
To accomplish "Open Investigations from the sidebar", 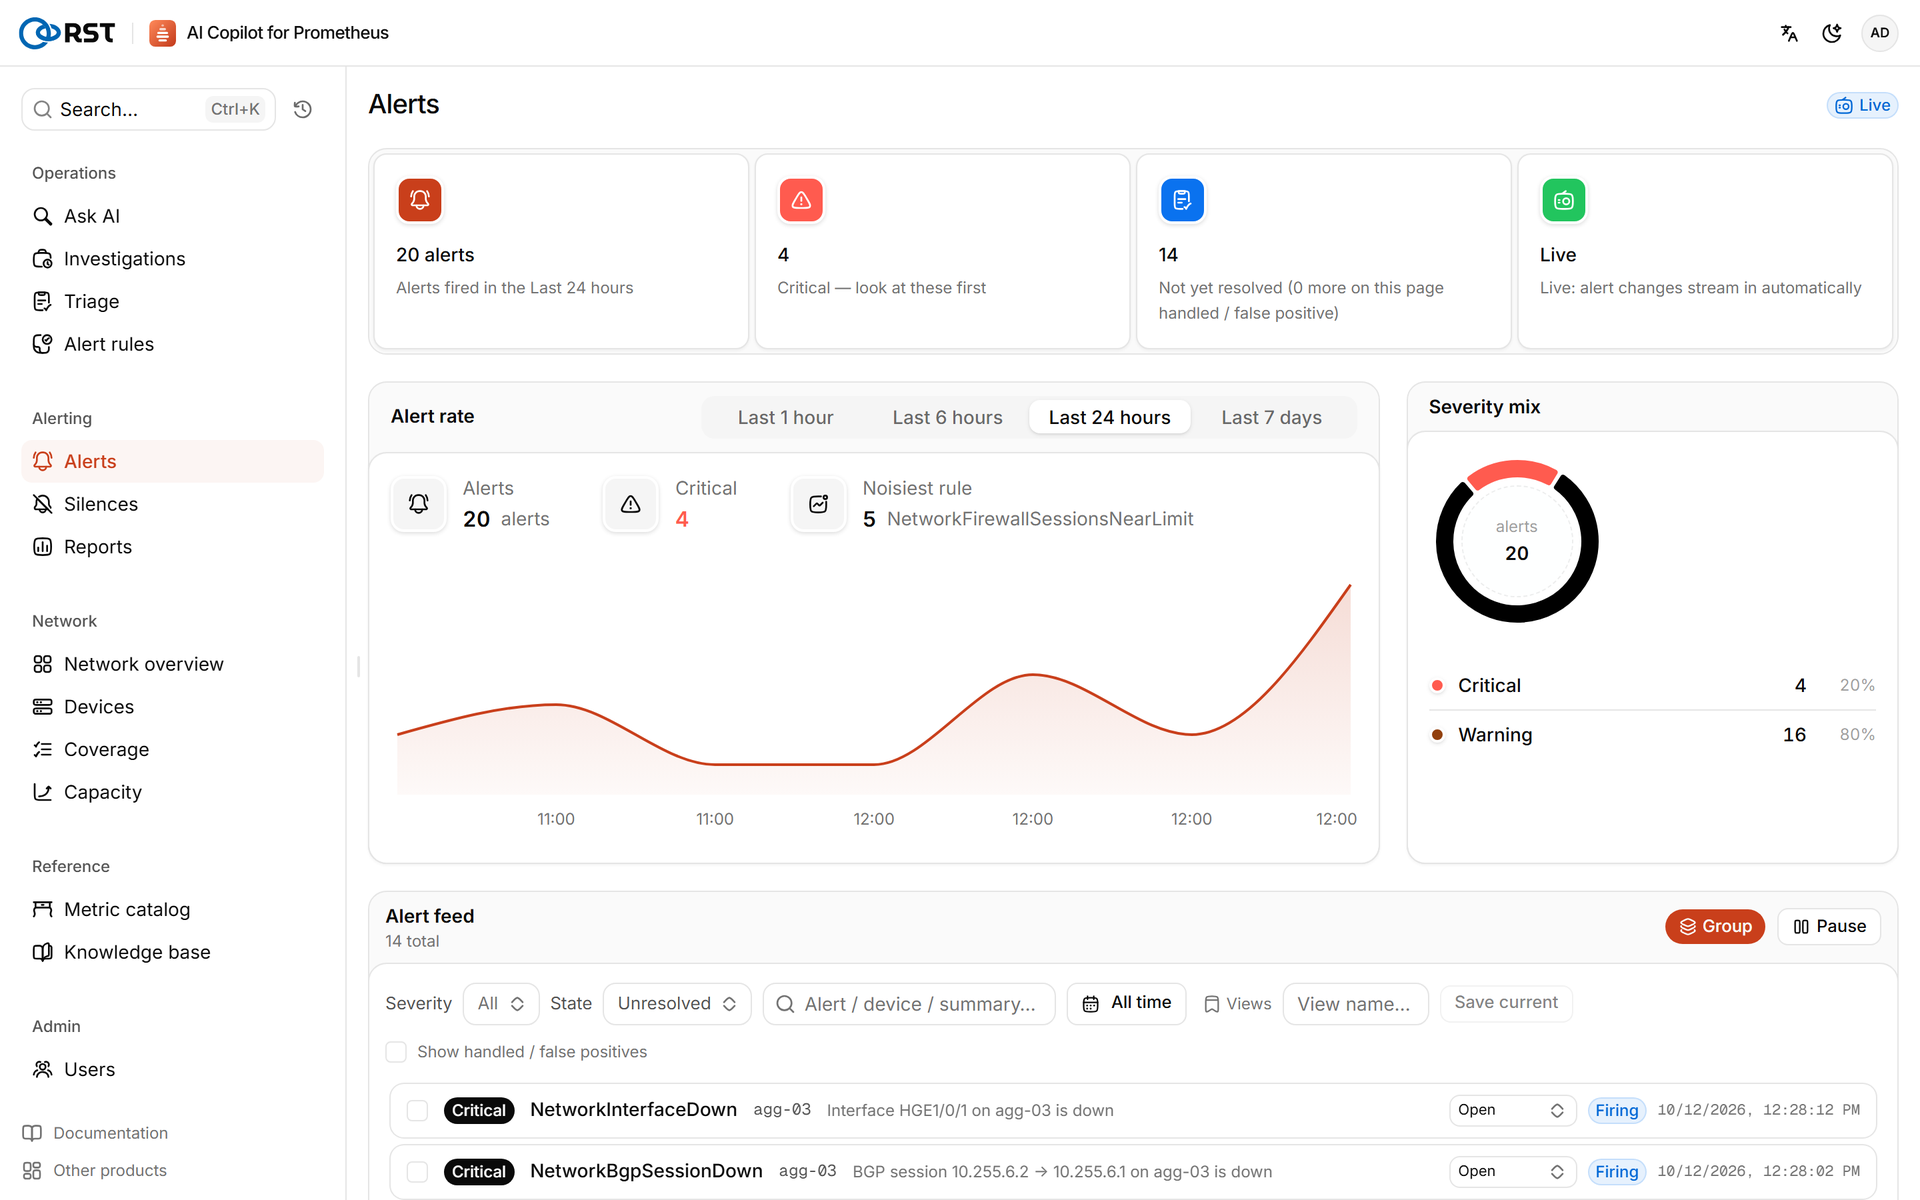I will (x=173, y=259).
